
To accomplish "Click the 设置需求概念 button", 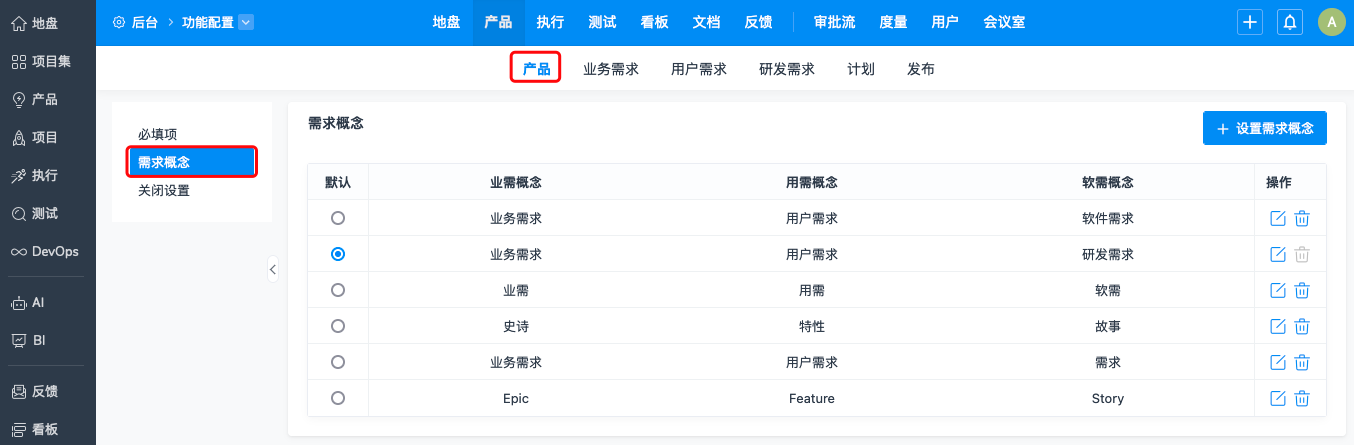I will (1264, 128).
